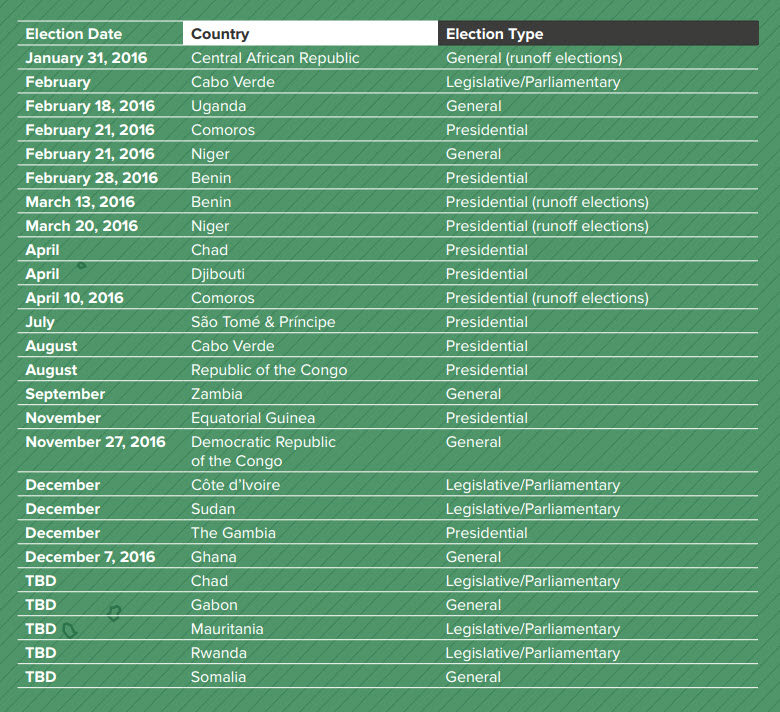Select the Djibouti country cell
This screenshot has width=780, height=712.
tap(218, 274)
